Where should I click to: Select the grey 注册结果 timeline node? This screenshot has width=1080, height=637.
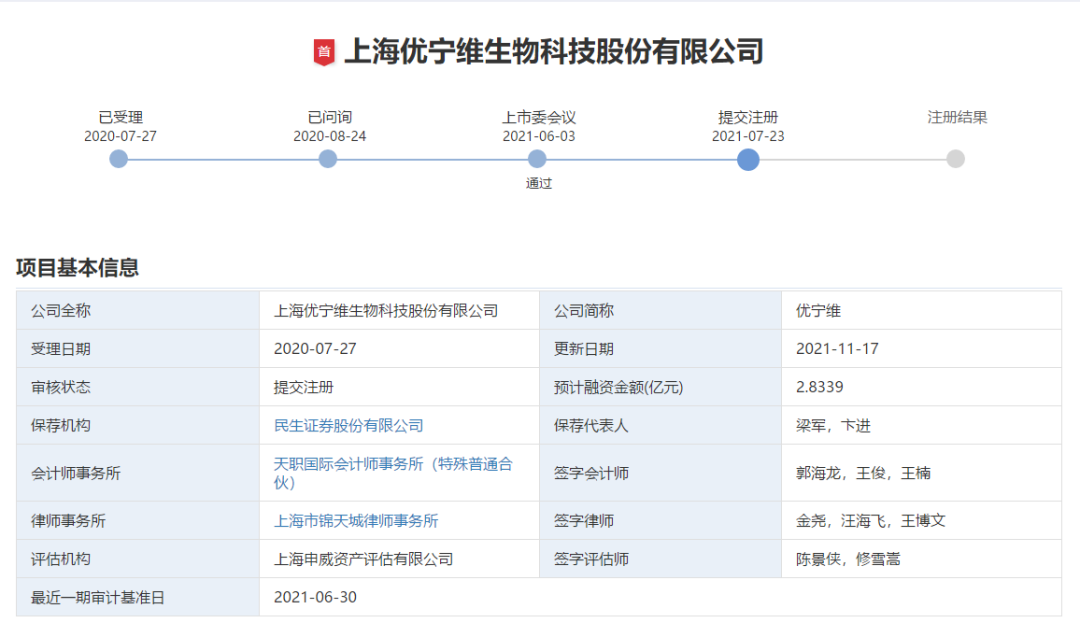tap(956, 159)
